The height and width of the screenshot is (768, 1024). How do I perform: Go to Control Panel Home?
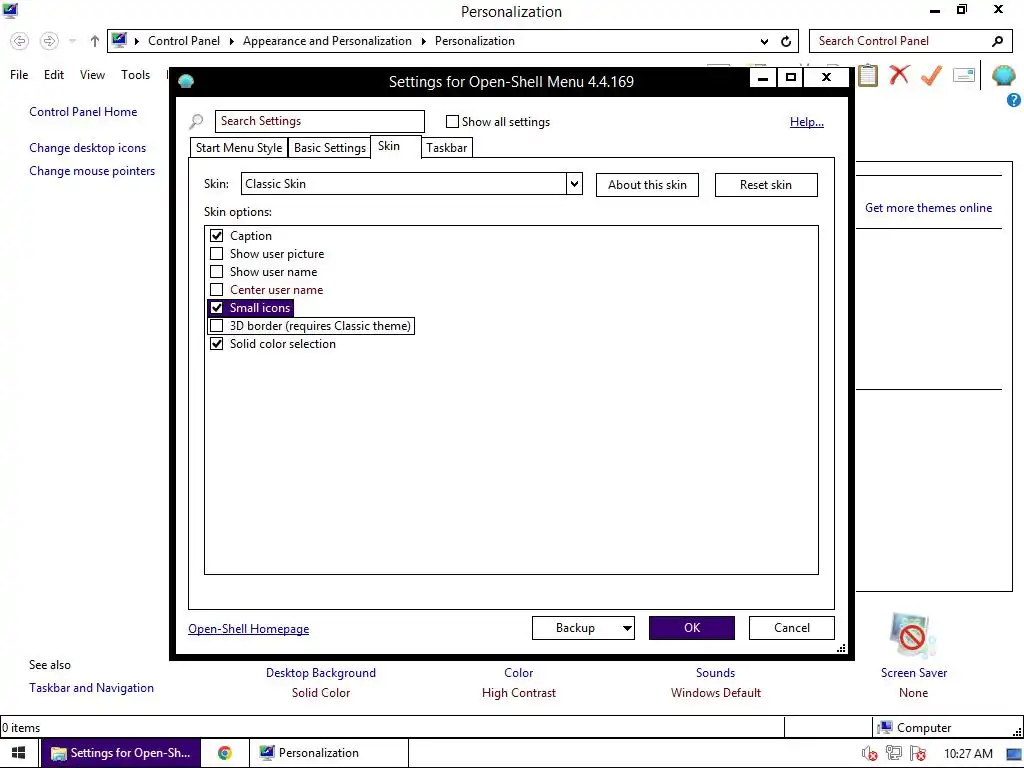point(83,112)
